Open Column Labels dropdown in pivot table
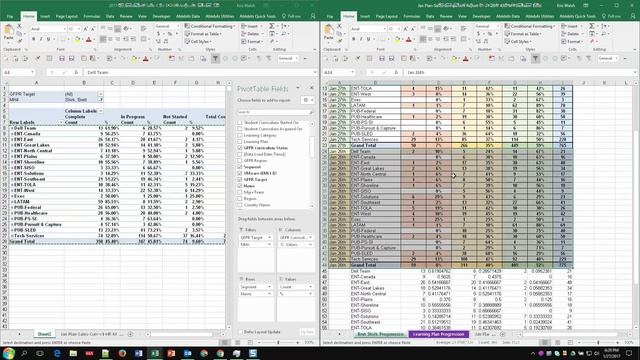 pos(101,111)
